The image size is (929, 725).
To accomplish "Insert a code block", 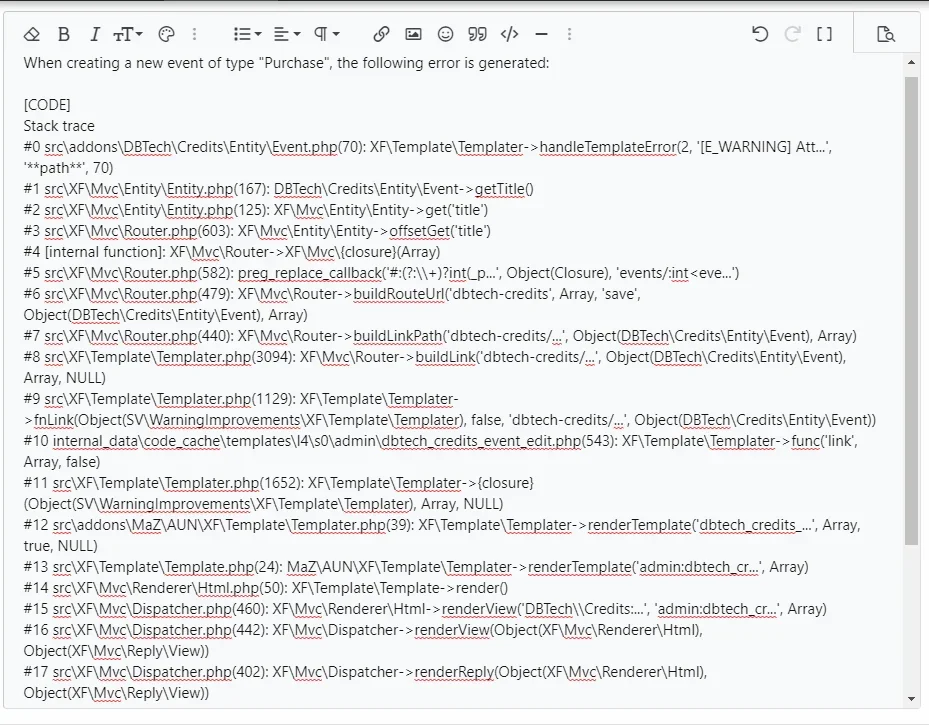I will click(x=510, y=34).
